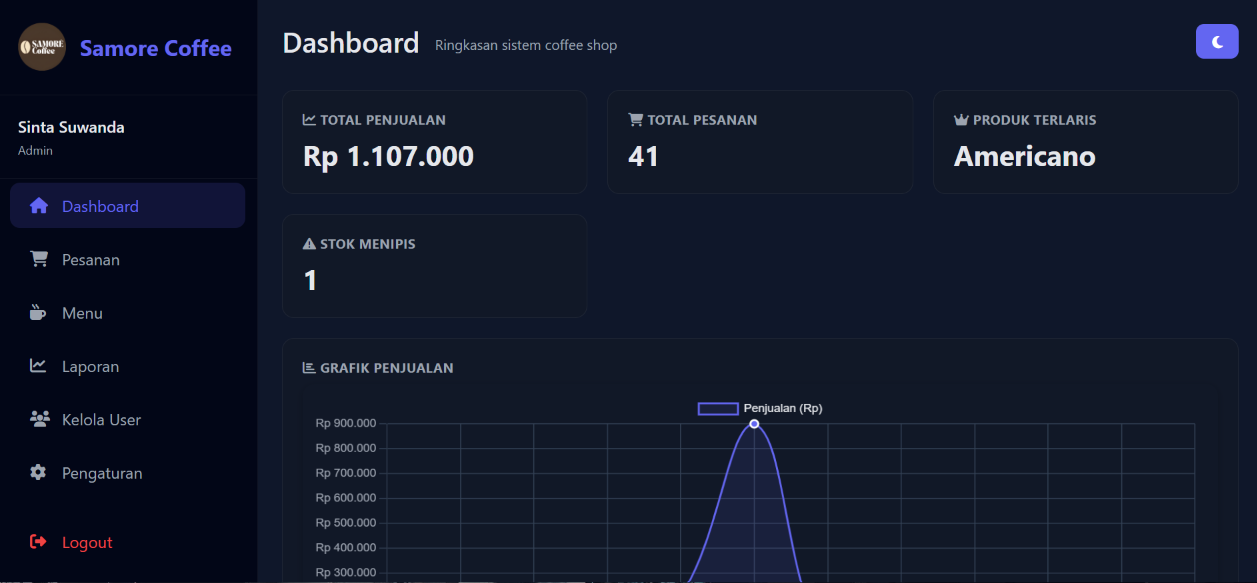Click the Samore Coffee logo image
Screen dimensions: 1257x583
42,47
